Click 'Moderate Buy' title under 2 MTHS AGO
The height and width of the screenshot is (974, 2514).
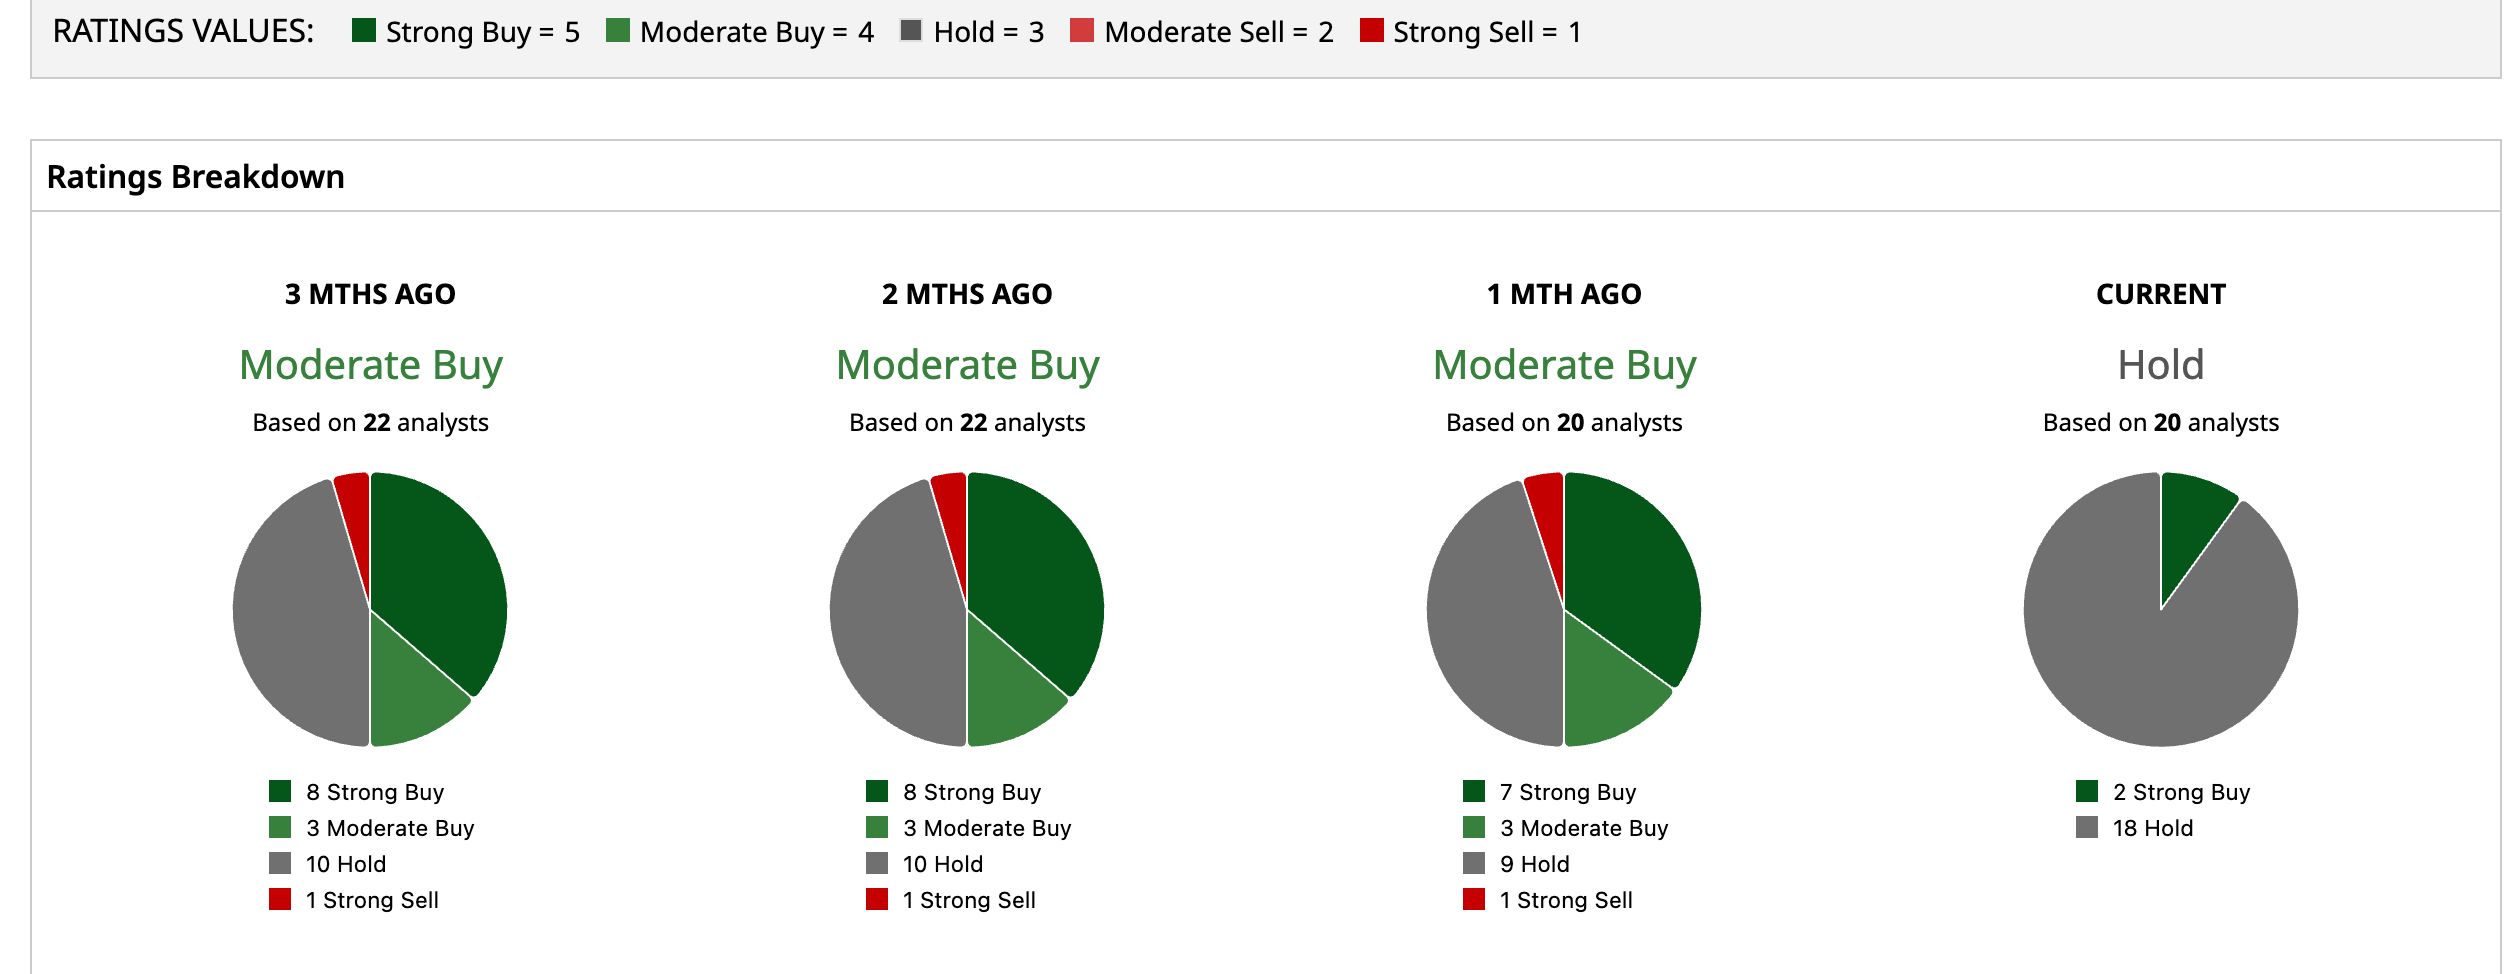(x=967, y=366)
